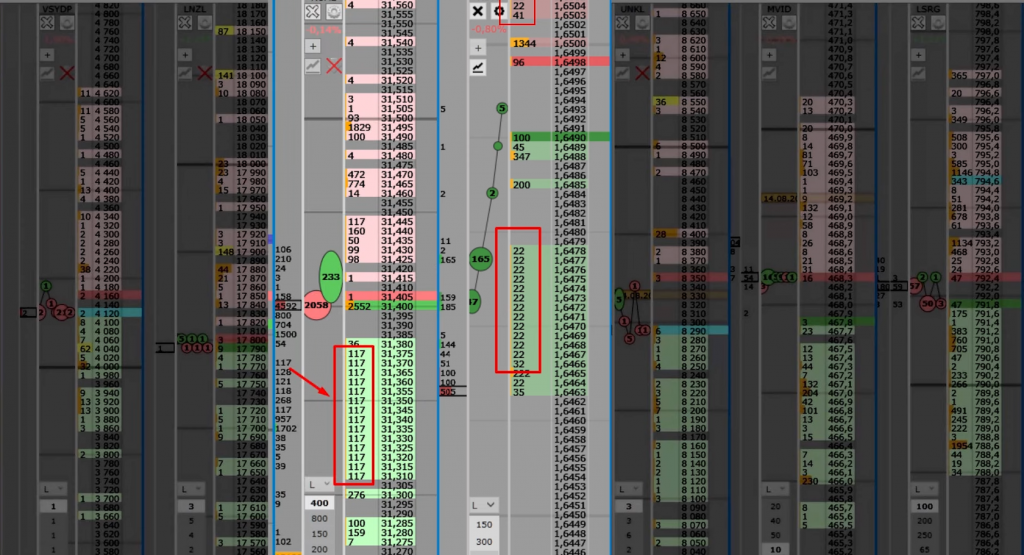1024x555 pixels.
Task: Click the plus icon under -0,14% change
Action: tap(313, 46)
